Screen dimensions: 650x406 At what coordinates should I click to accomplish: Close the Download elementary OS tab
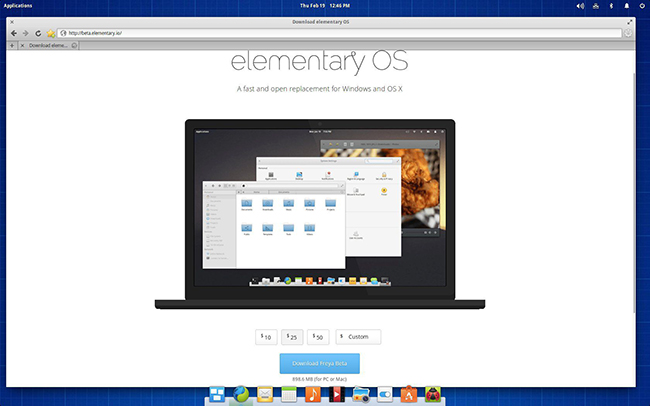tap(22, 45)
